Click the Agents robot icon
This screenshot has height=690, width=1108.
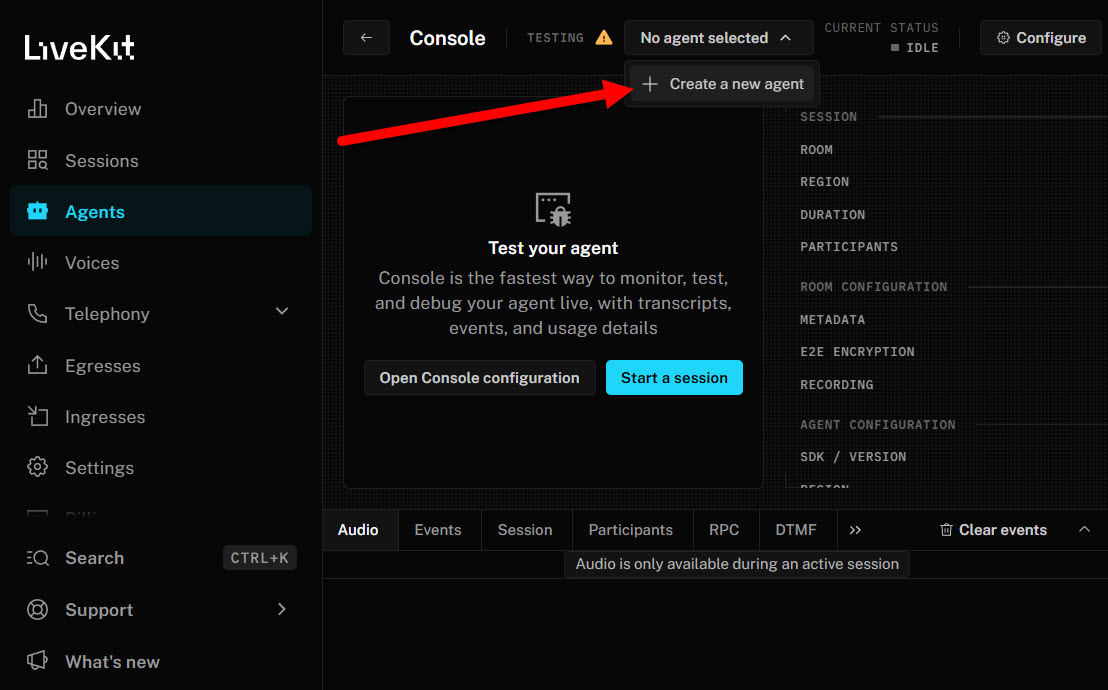pyautogui.click(x=37, y=211)
